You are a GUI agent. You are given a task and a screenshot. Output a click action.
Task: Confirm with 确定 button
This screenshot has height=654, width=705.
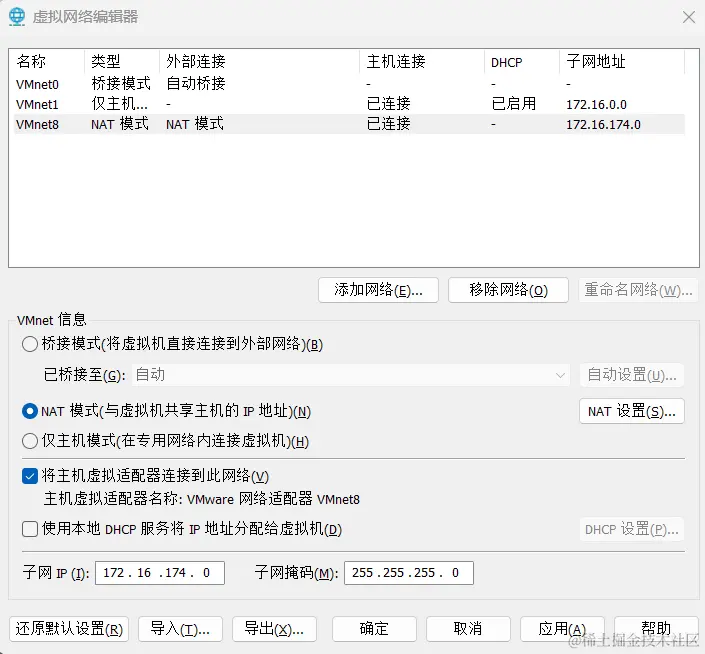coord(374,629)
